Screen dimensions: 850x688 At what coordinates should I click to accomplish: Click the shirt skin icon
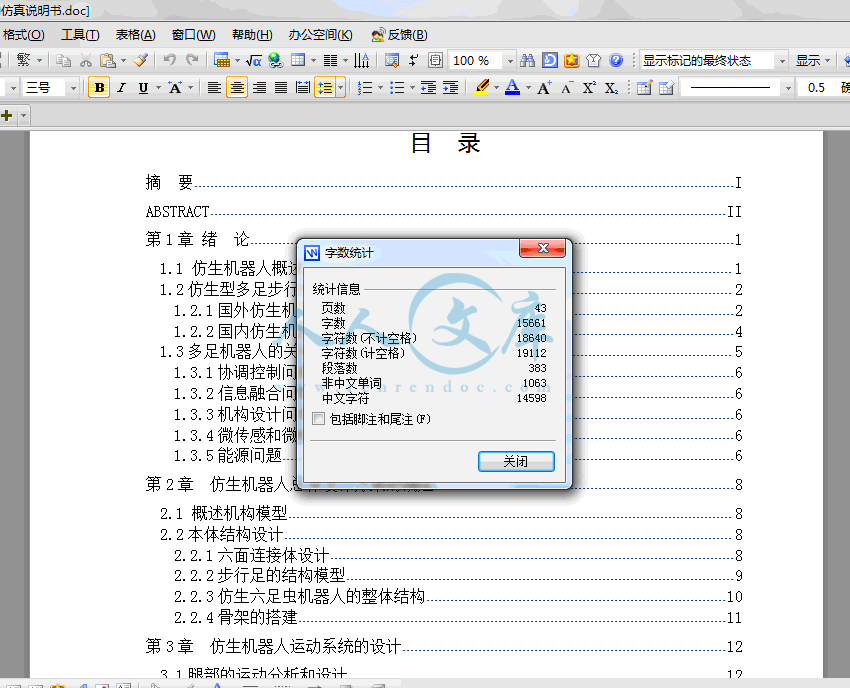click(594, 60)
